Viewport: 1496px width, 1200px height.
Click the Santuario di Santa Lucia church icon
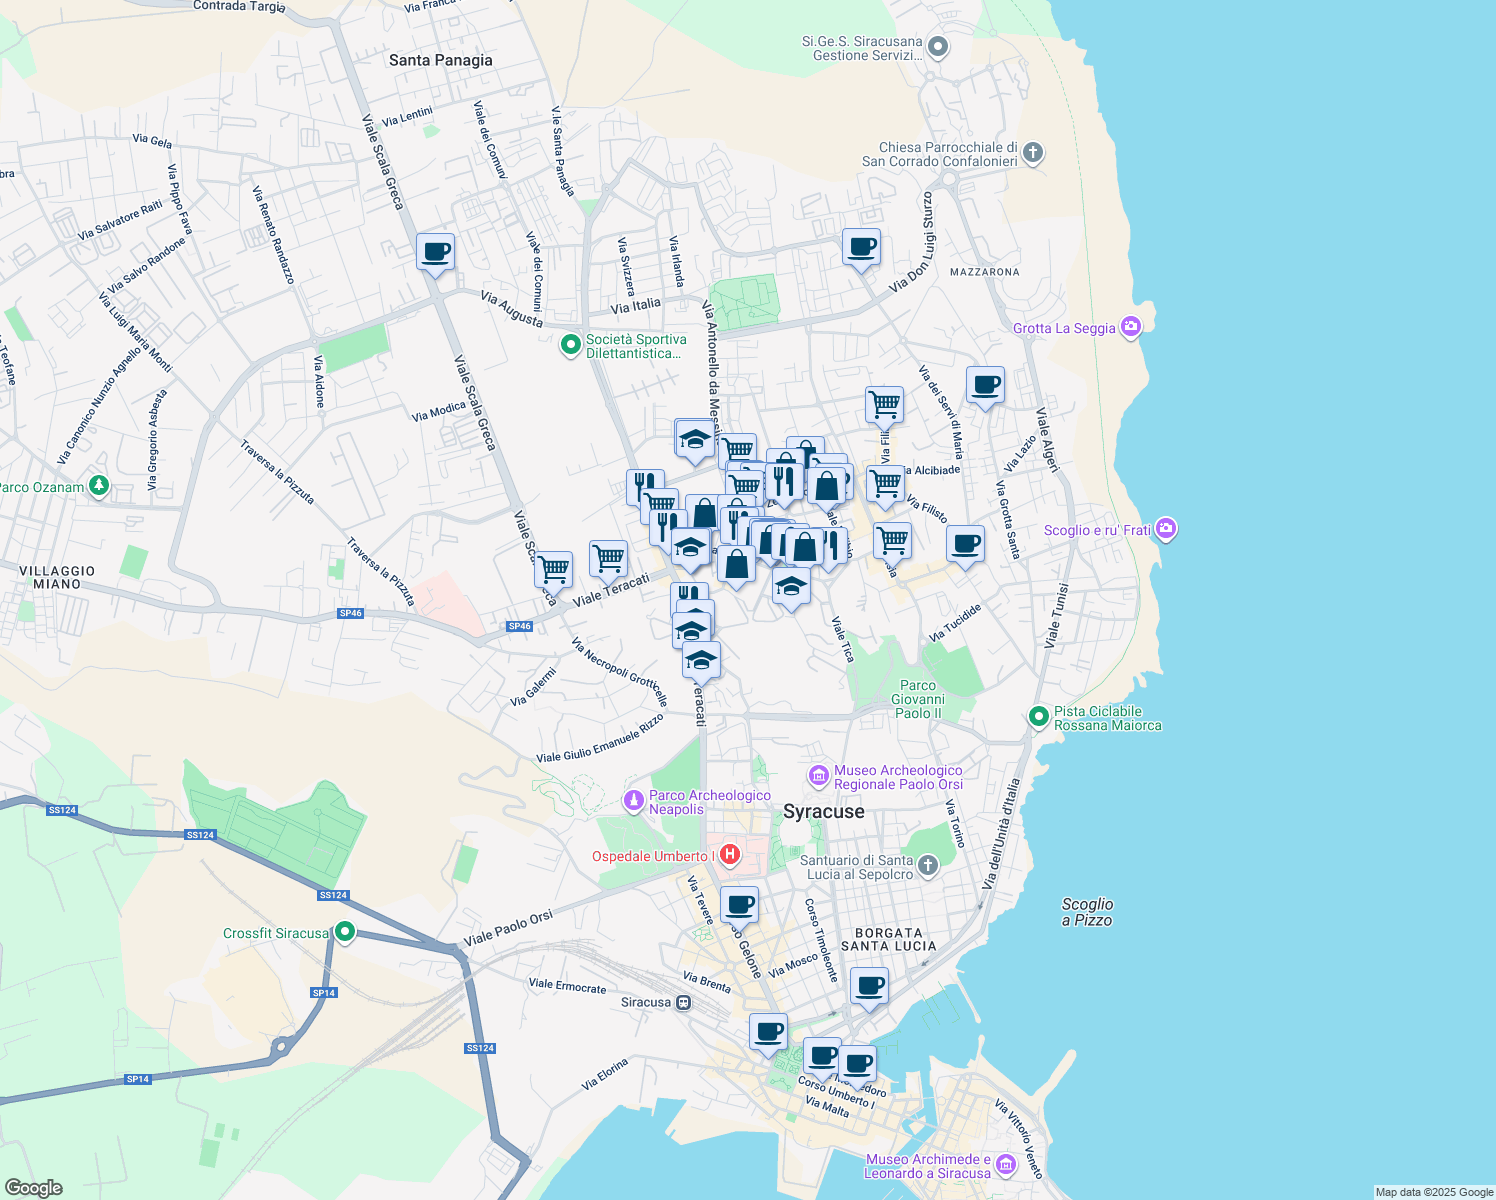click(x=928, y=866)
